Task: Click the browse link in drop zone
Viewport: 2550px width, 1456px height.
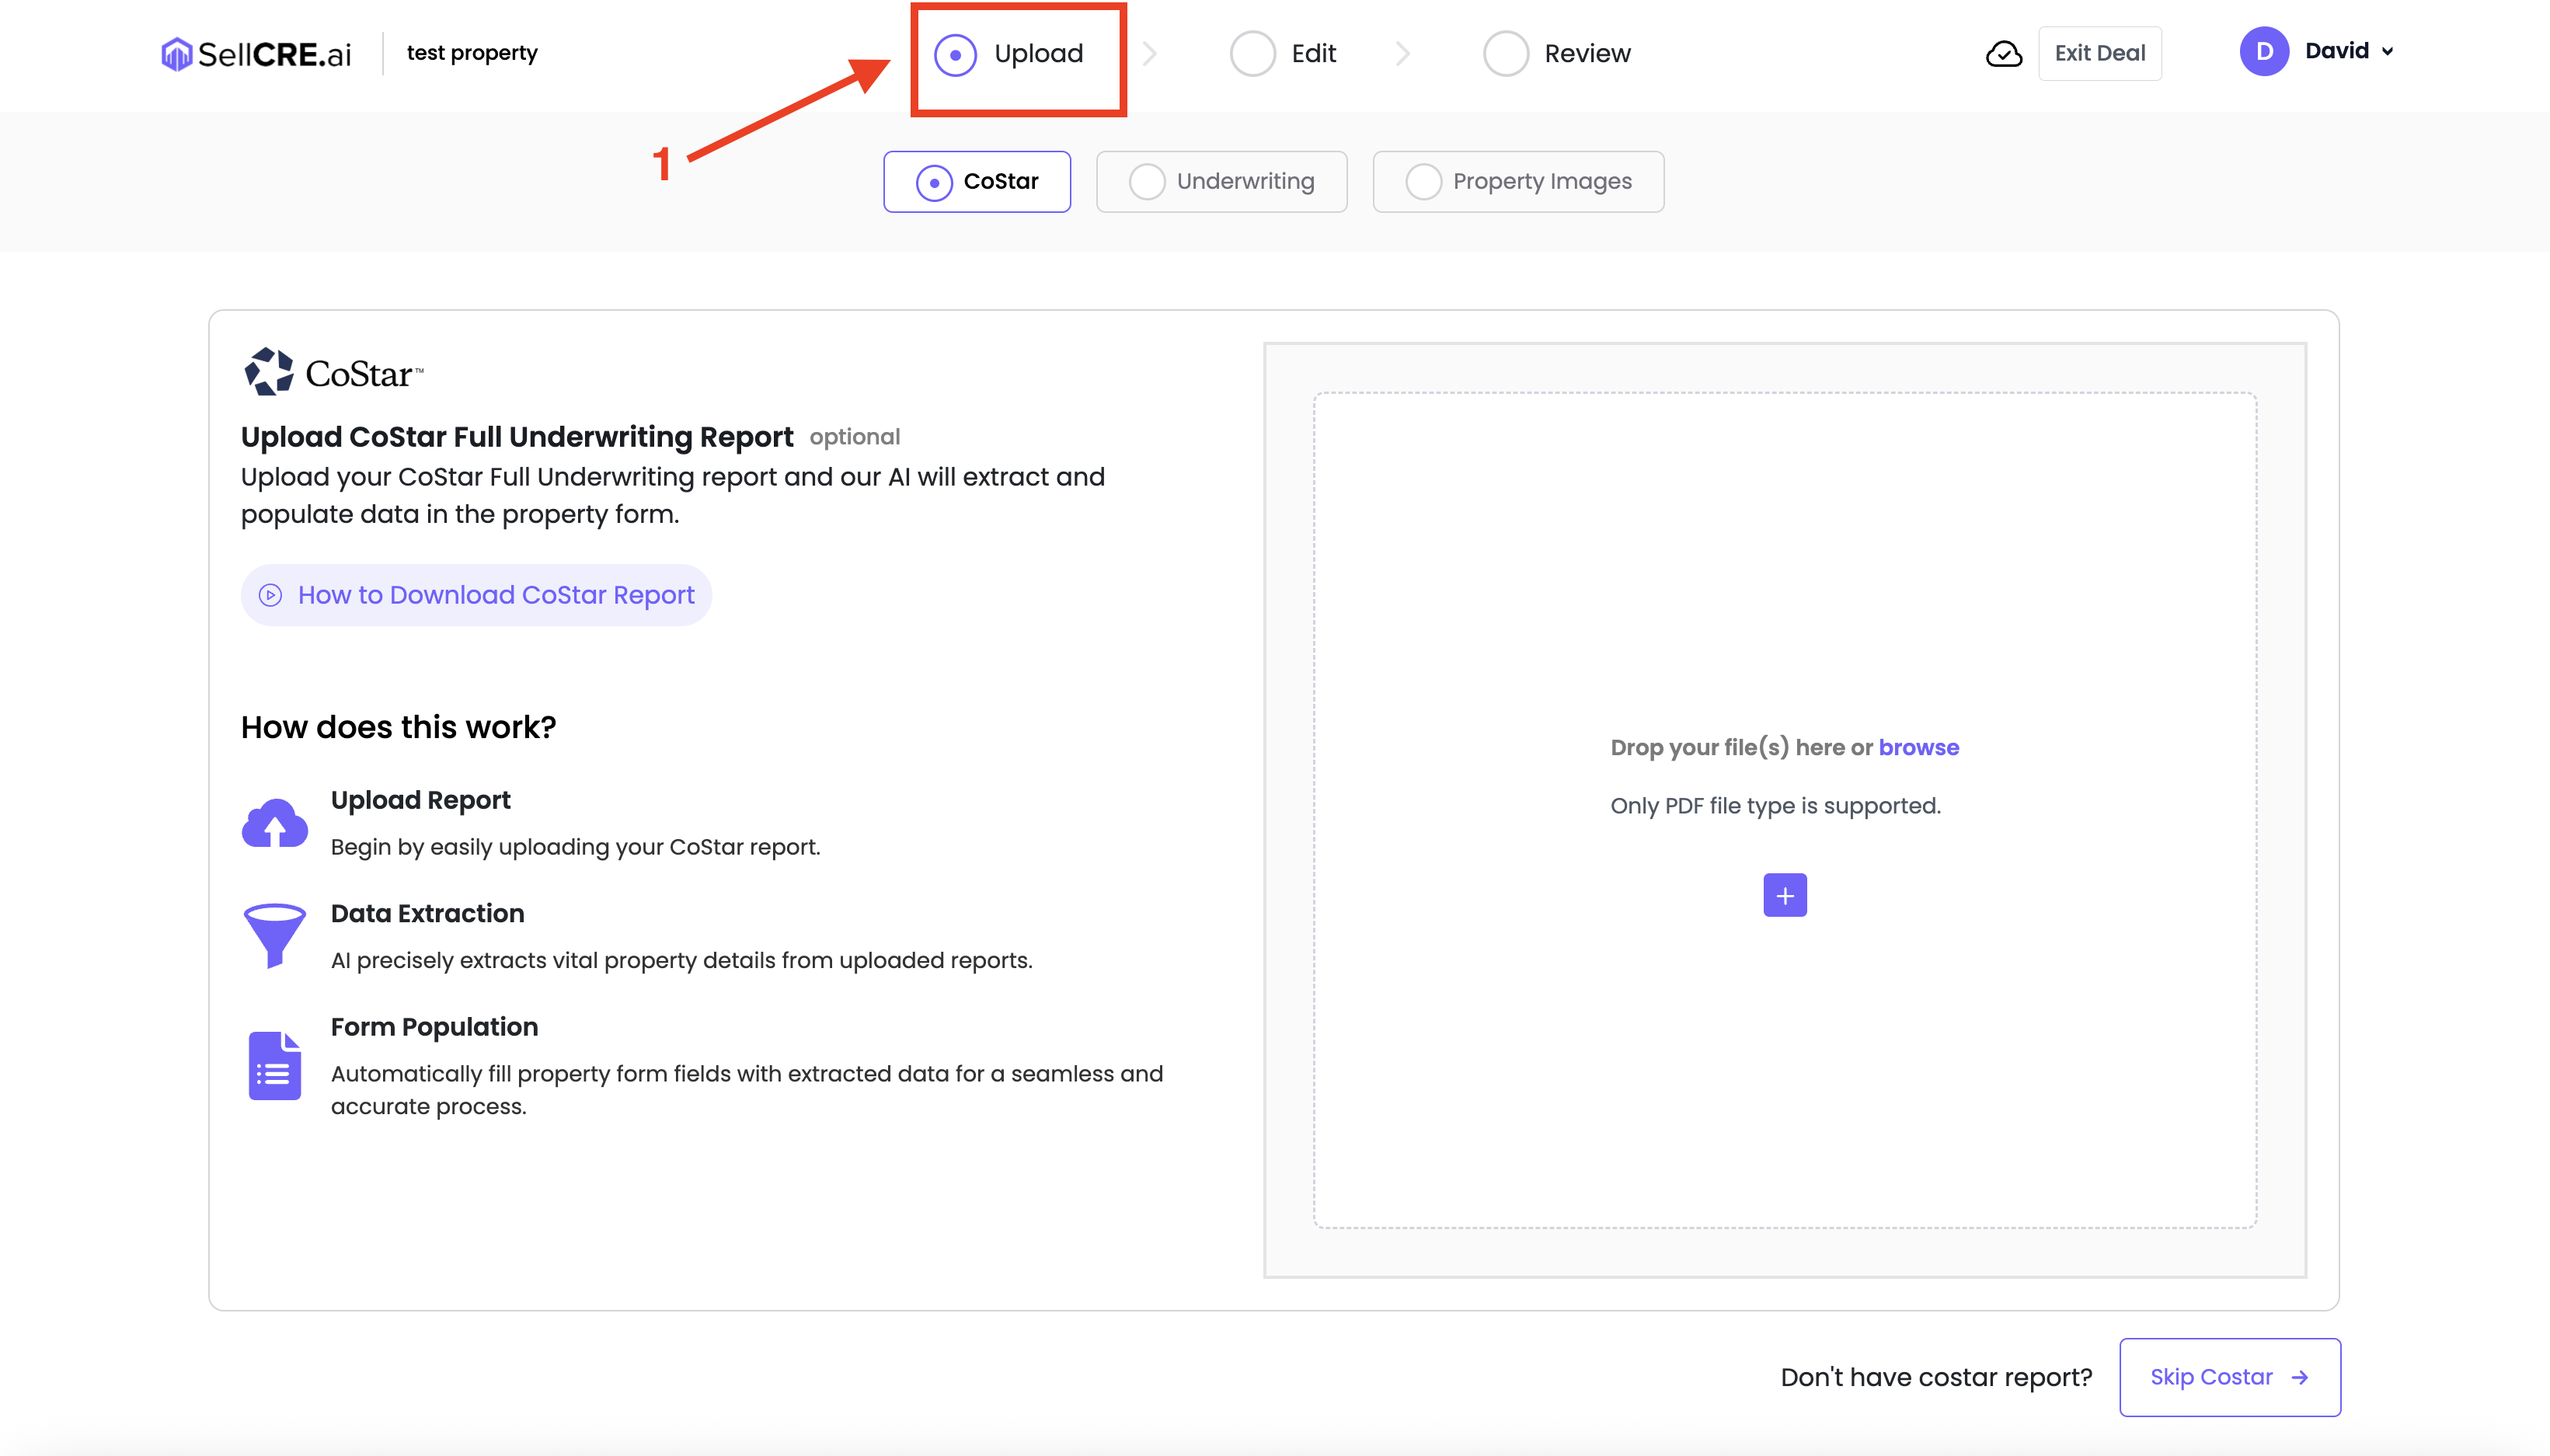Action: [x=1918, y=747]
